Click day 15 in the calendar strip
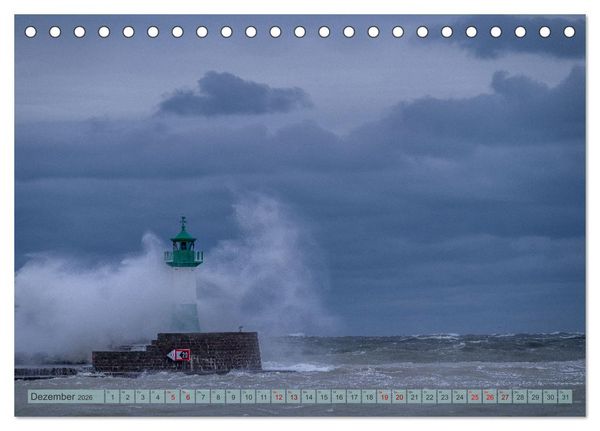This screenshot has height=431, width=600. [324, 397]
